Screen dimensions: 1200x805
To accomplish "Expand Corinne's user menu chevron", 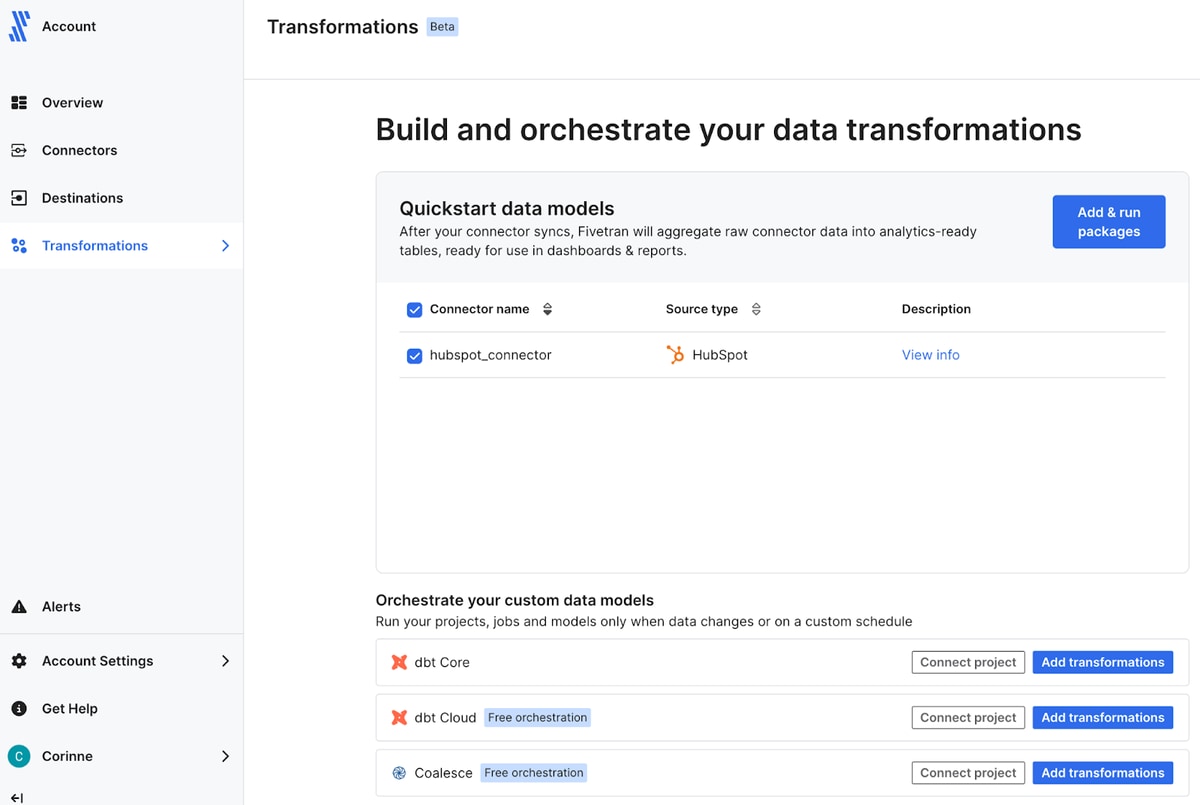I will [225, 757].
